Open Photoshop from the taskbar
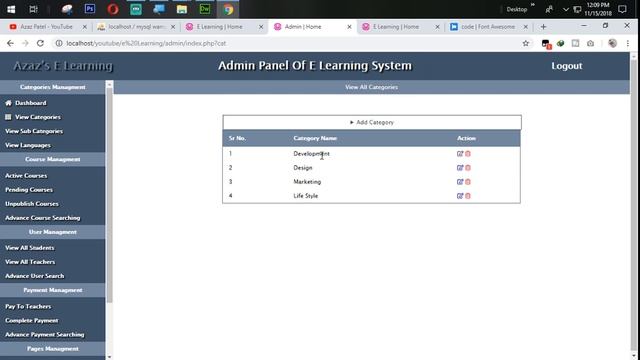 pos(90,9)
